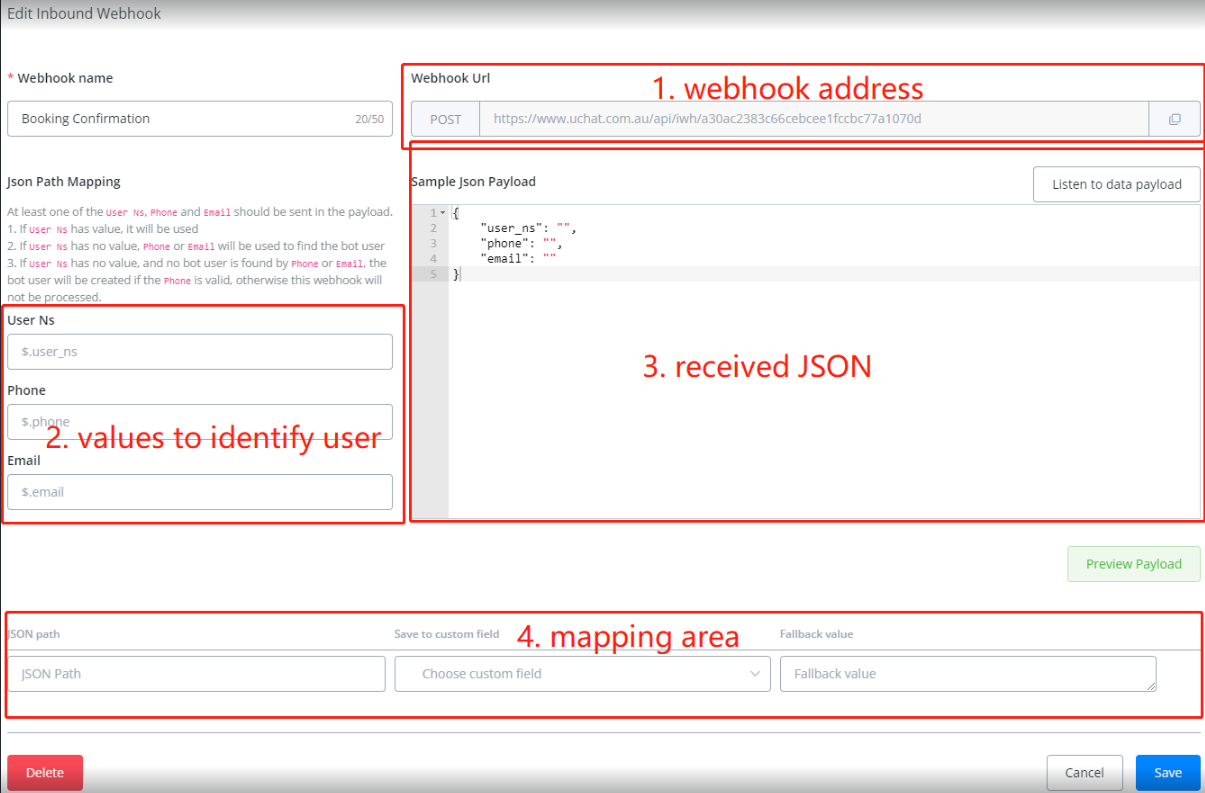Select the Email mapping input
This screenshot has height=793, width=1205.
pos(199,492)
